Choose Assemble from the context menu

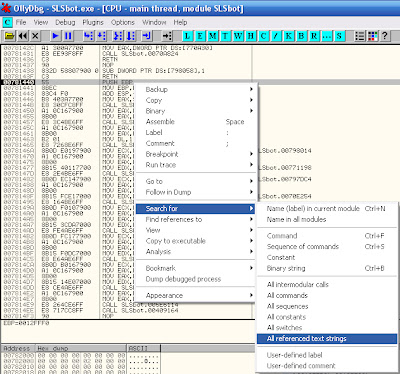point(195,122)
